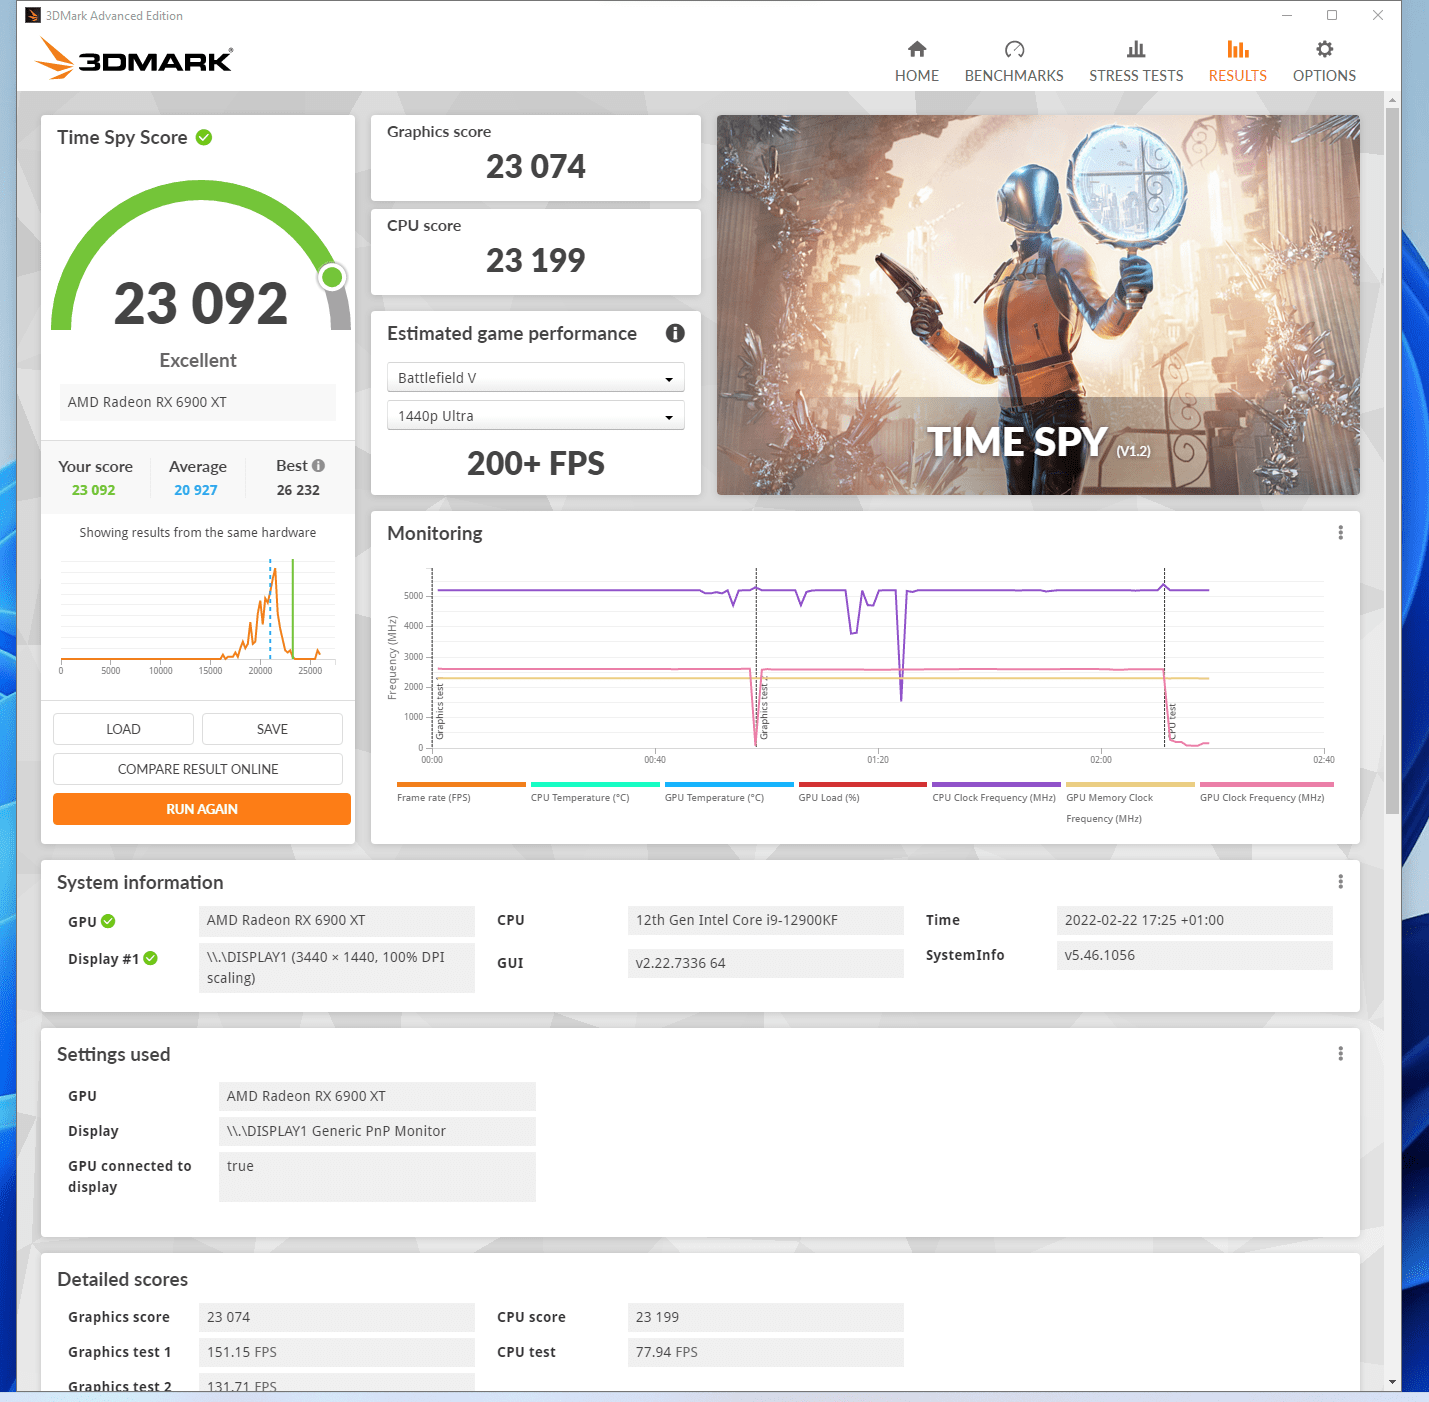Toggle the Frame rate (FPS) legend color
1429x1402 pixels.
461,785
